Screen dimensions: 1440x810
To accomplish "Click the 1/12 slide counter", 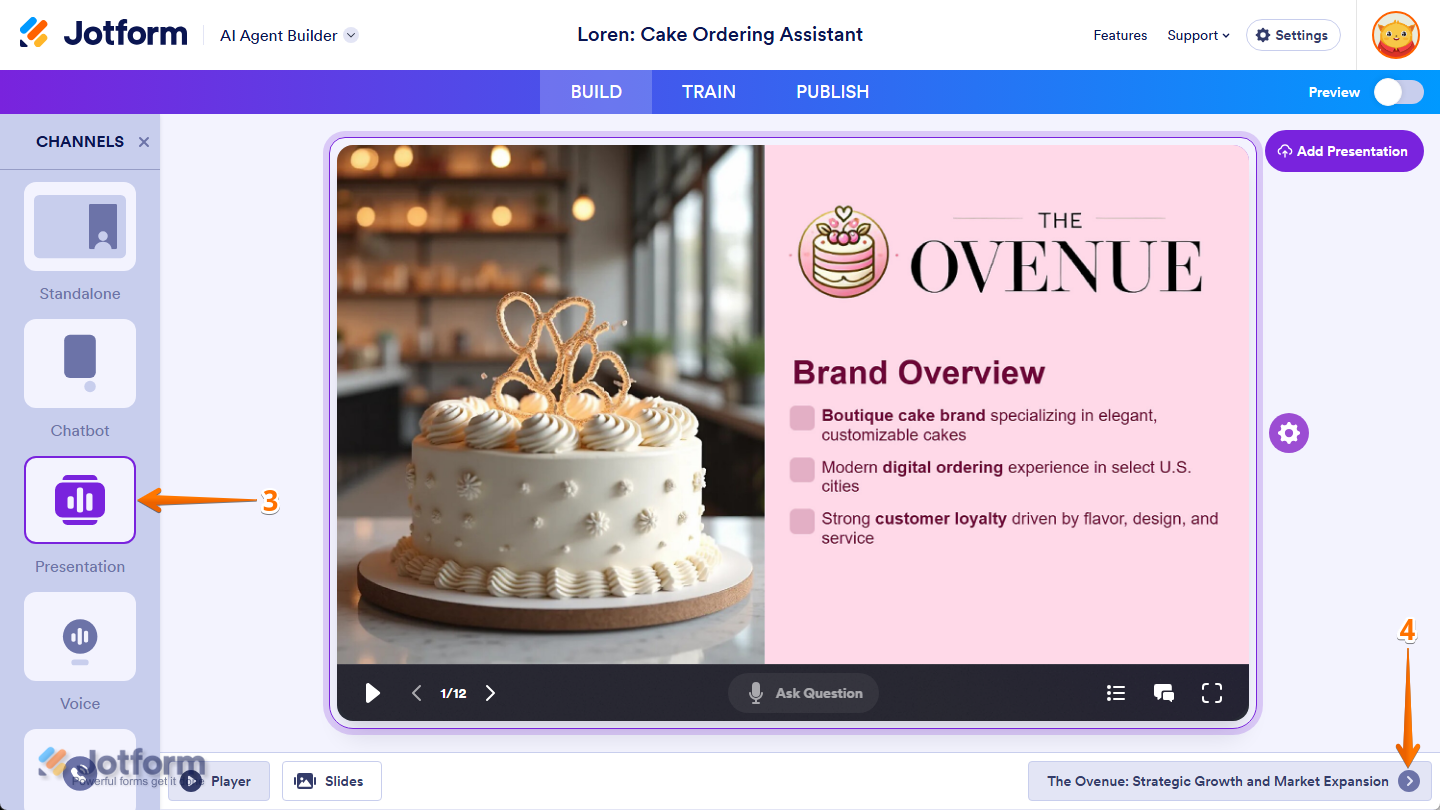I will tap(453, 693).
